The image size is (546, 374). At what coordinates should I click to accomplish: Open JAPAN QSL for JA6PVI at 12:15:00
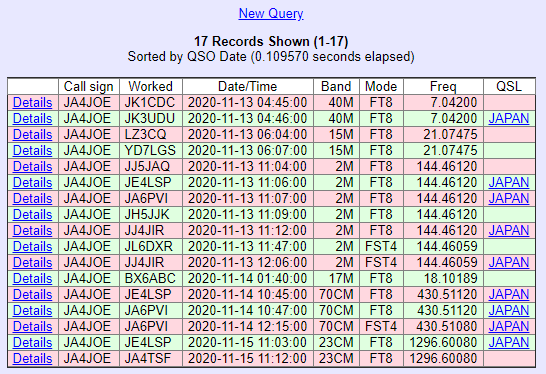click(509, 327)
